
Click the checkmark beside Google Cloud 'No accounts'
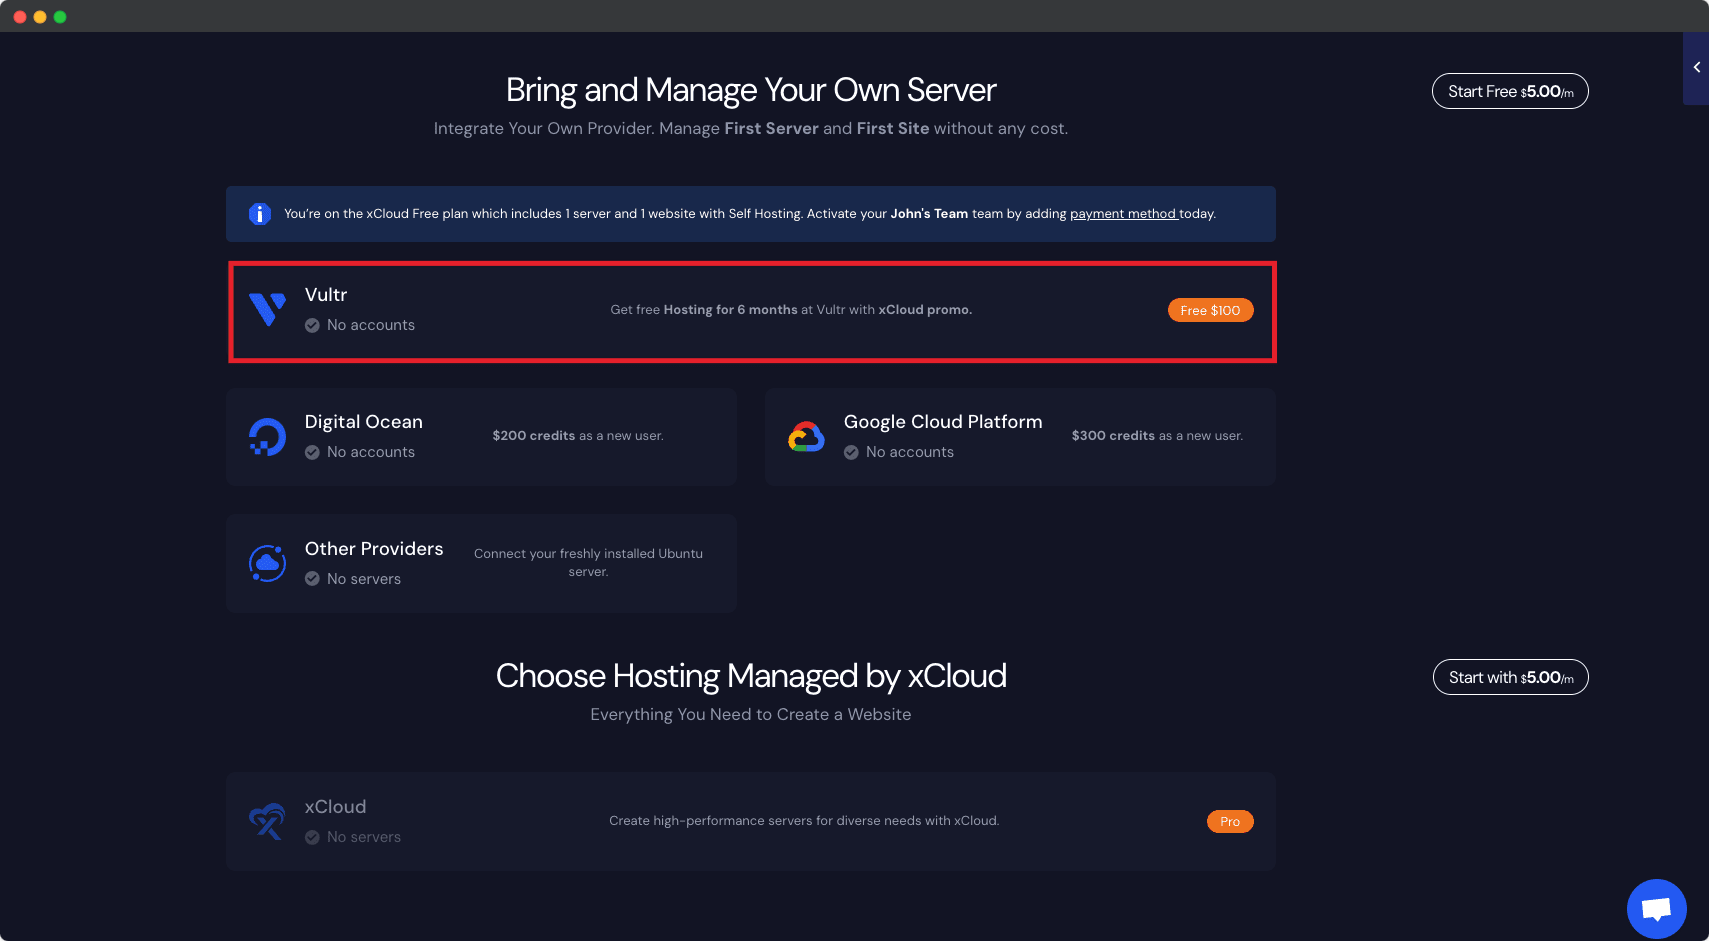coord(851,452)
